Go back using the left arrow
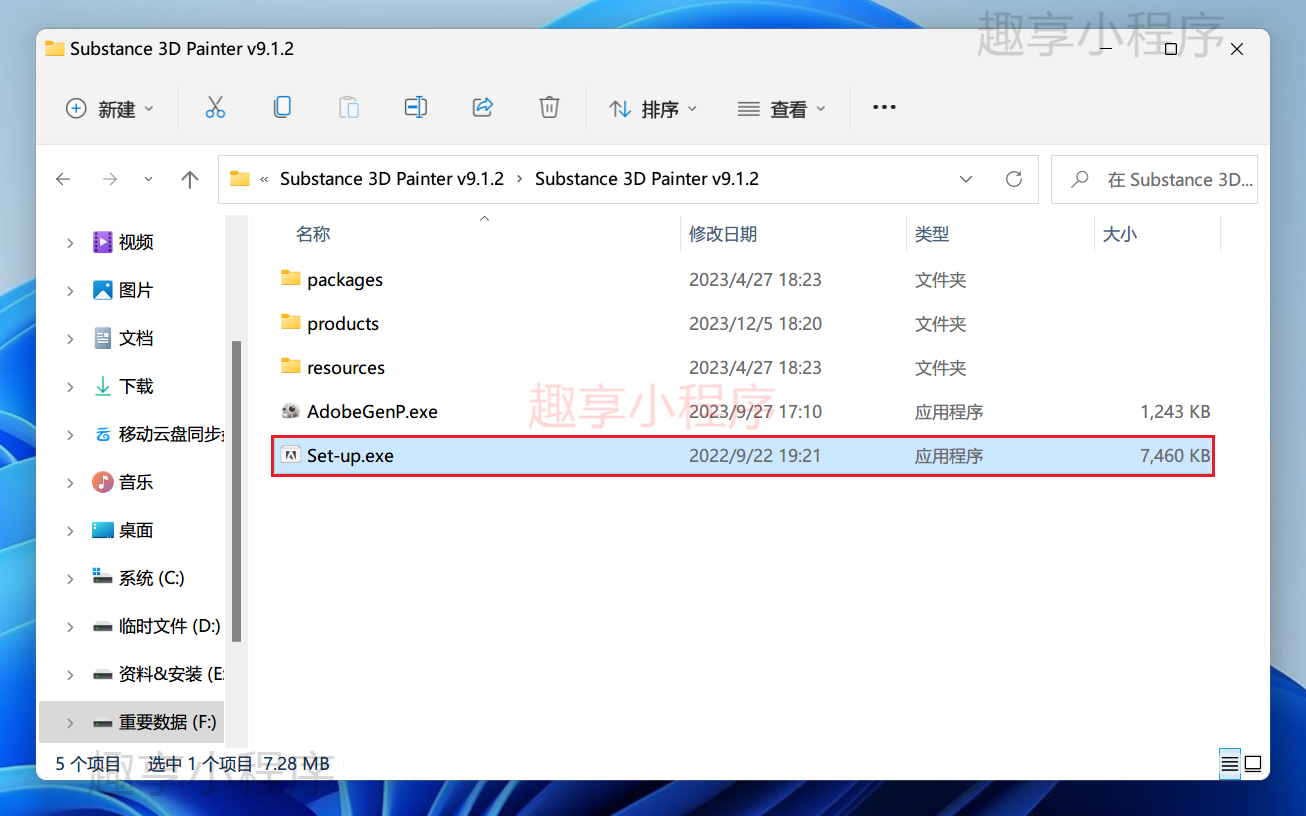Screen dimensions: 1306x816 coord(63,179)
